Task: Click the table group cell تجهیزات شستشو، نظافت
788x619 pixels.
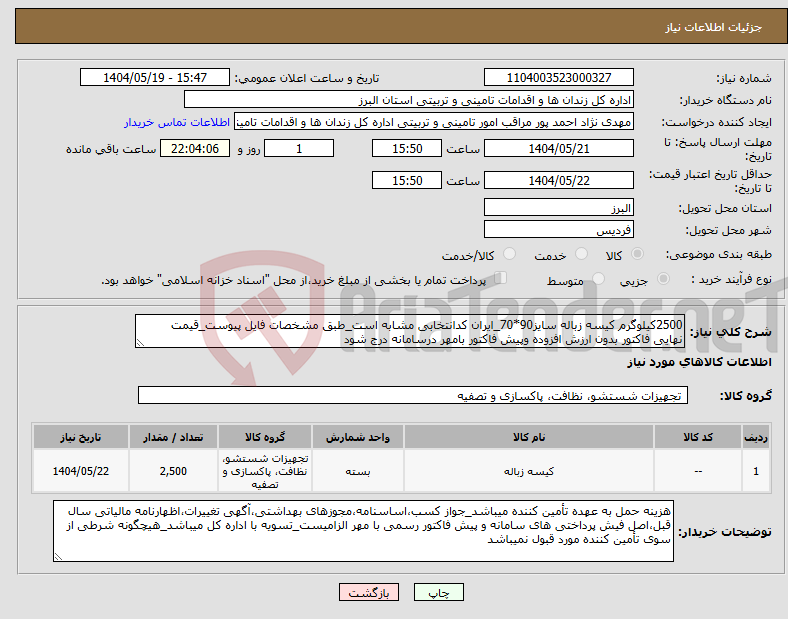Action: [x=265, y=471]
